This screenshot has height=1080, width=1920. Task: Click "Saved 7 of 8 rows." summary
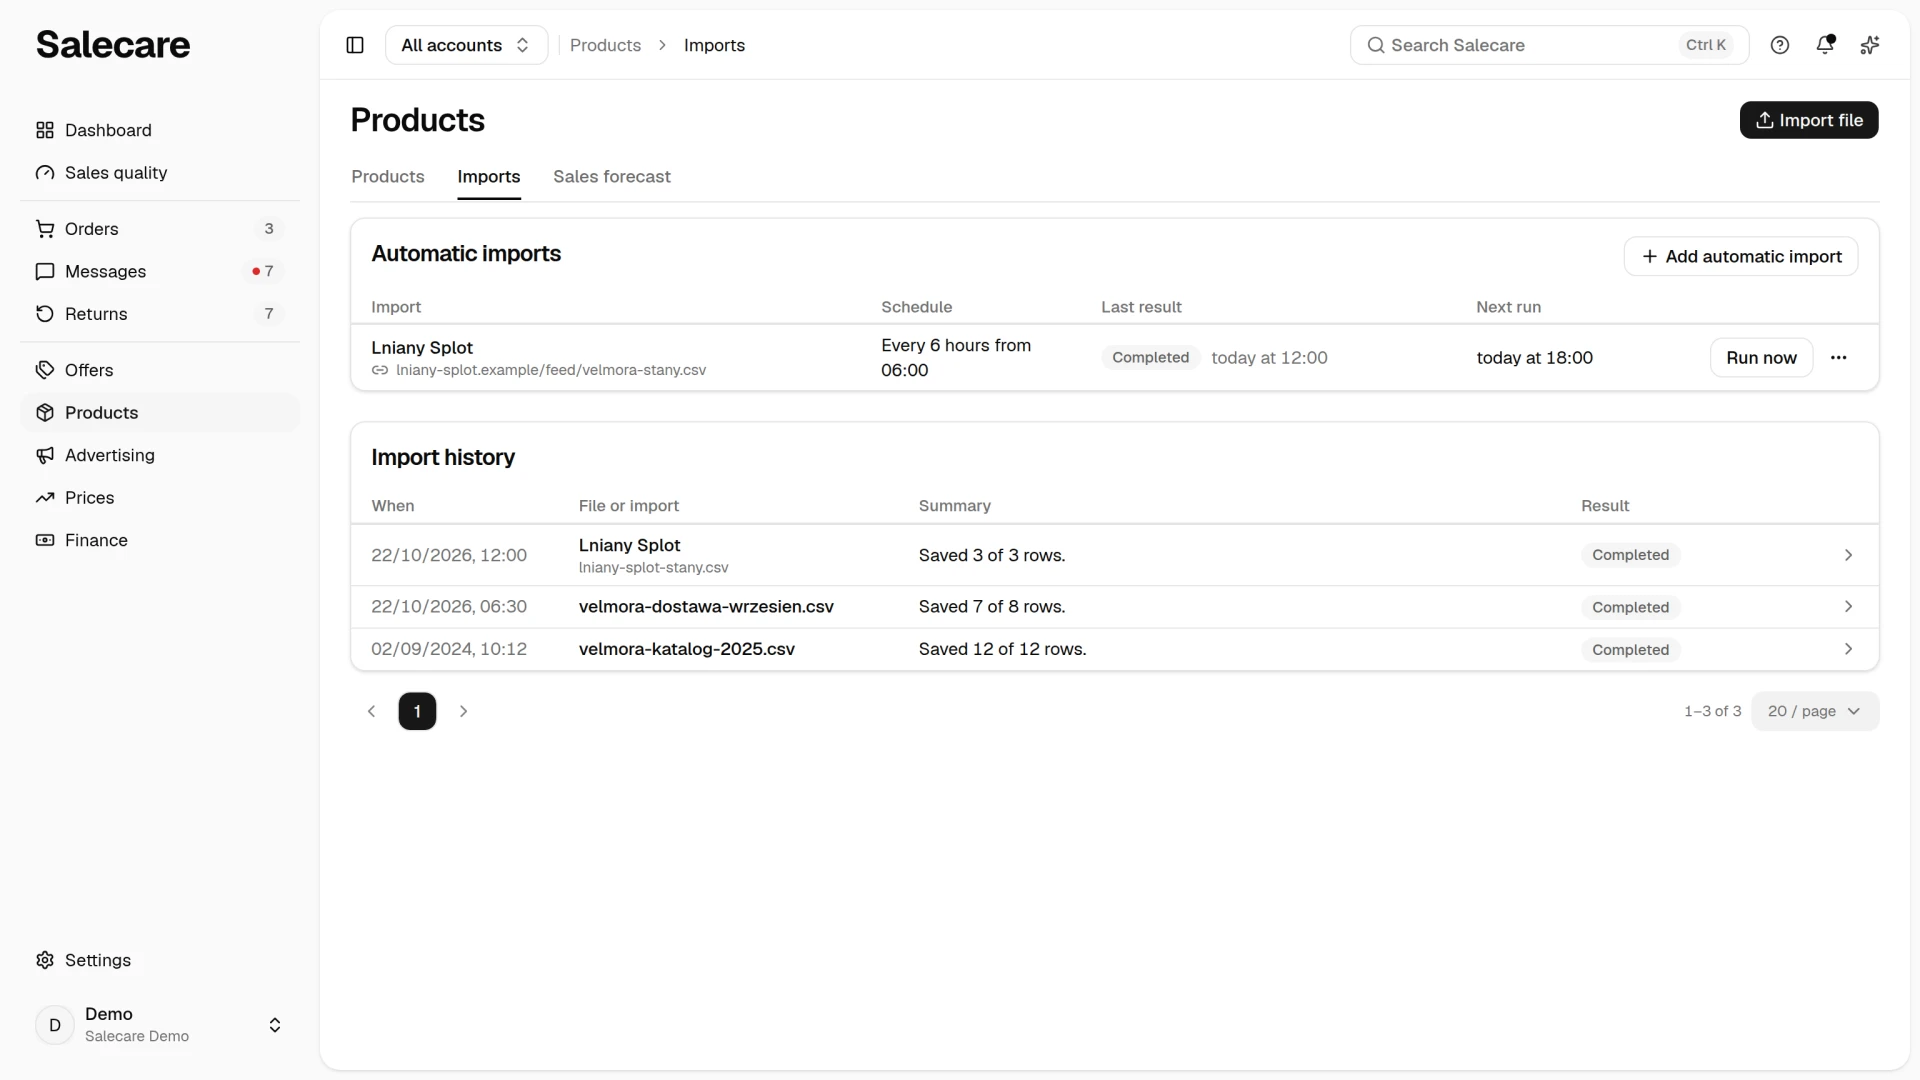tap(992, 607)
